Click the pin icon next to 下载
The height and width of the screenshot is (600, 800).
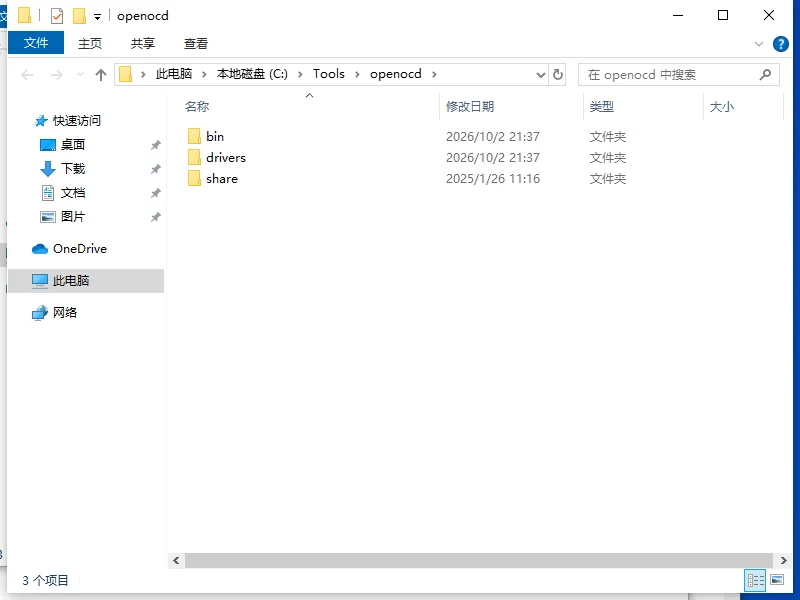[x=156, y=169]
